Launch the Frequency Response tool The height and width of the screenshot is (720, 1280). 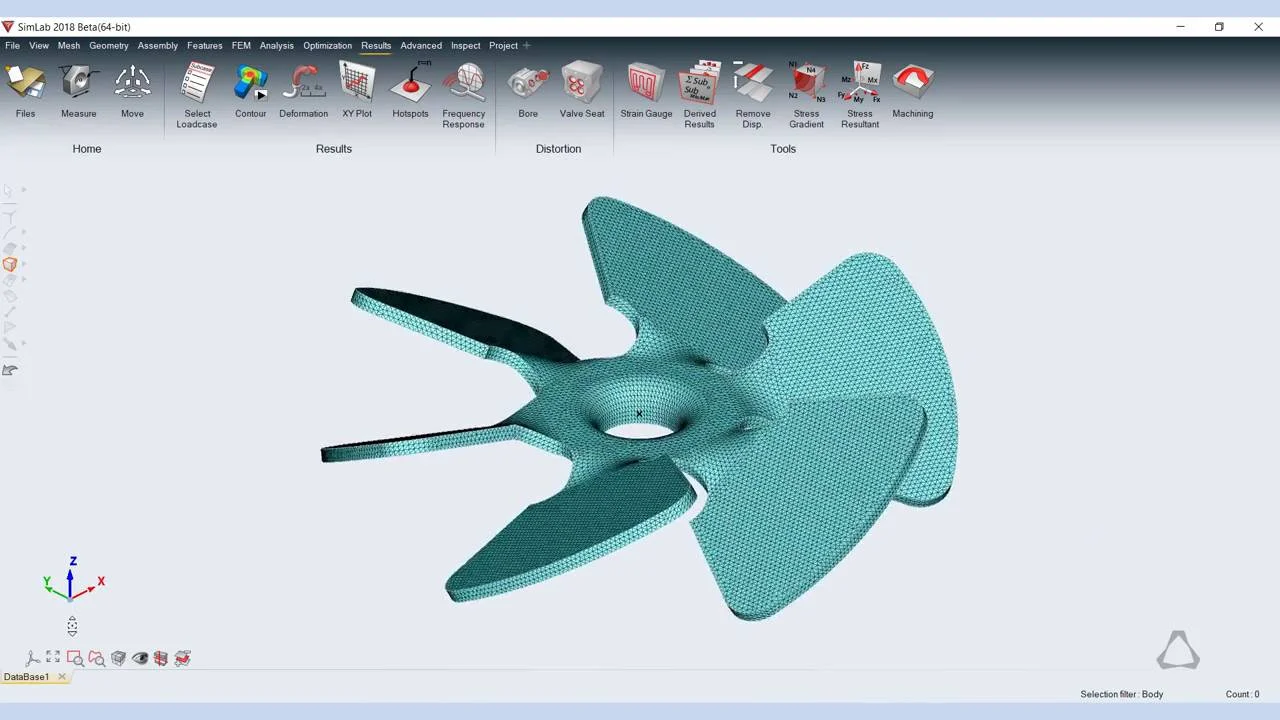[x=463, y=84]
